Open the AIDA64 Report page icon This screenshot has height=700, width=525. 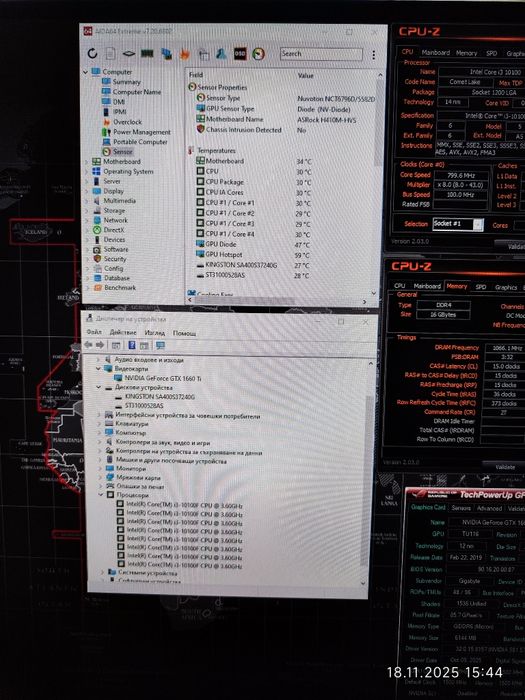click(111, 54)
